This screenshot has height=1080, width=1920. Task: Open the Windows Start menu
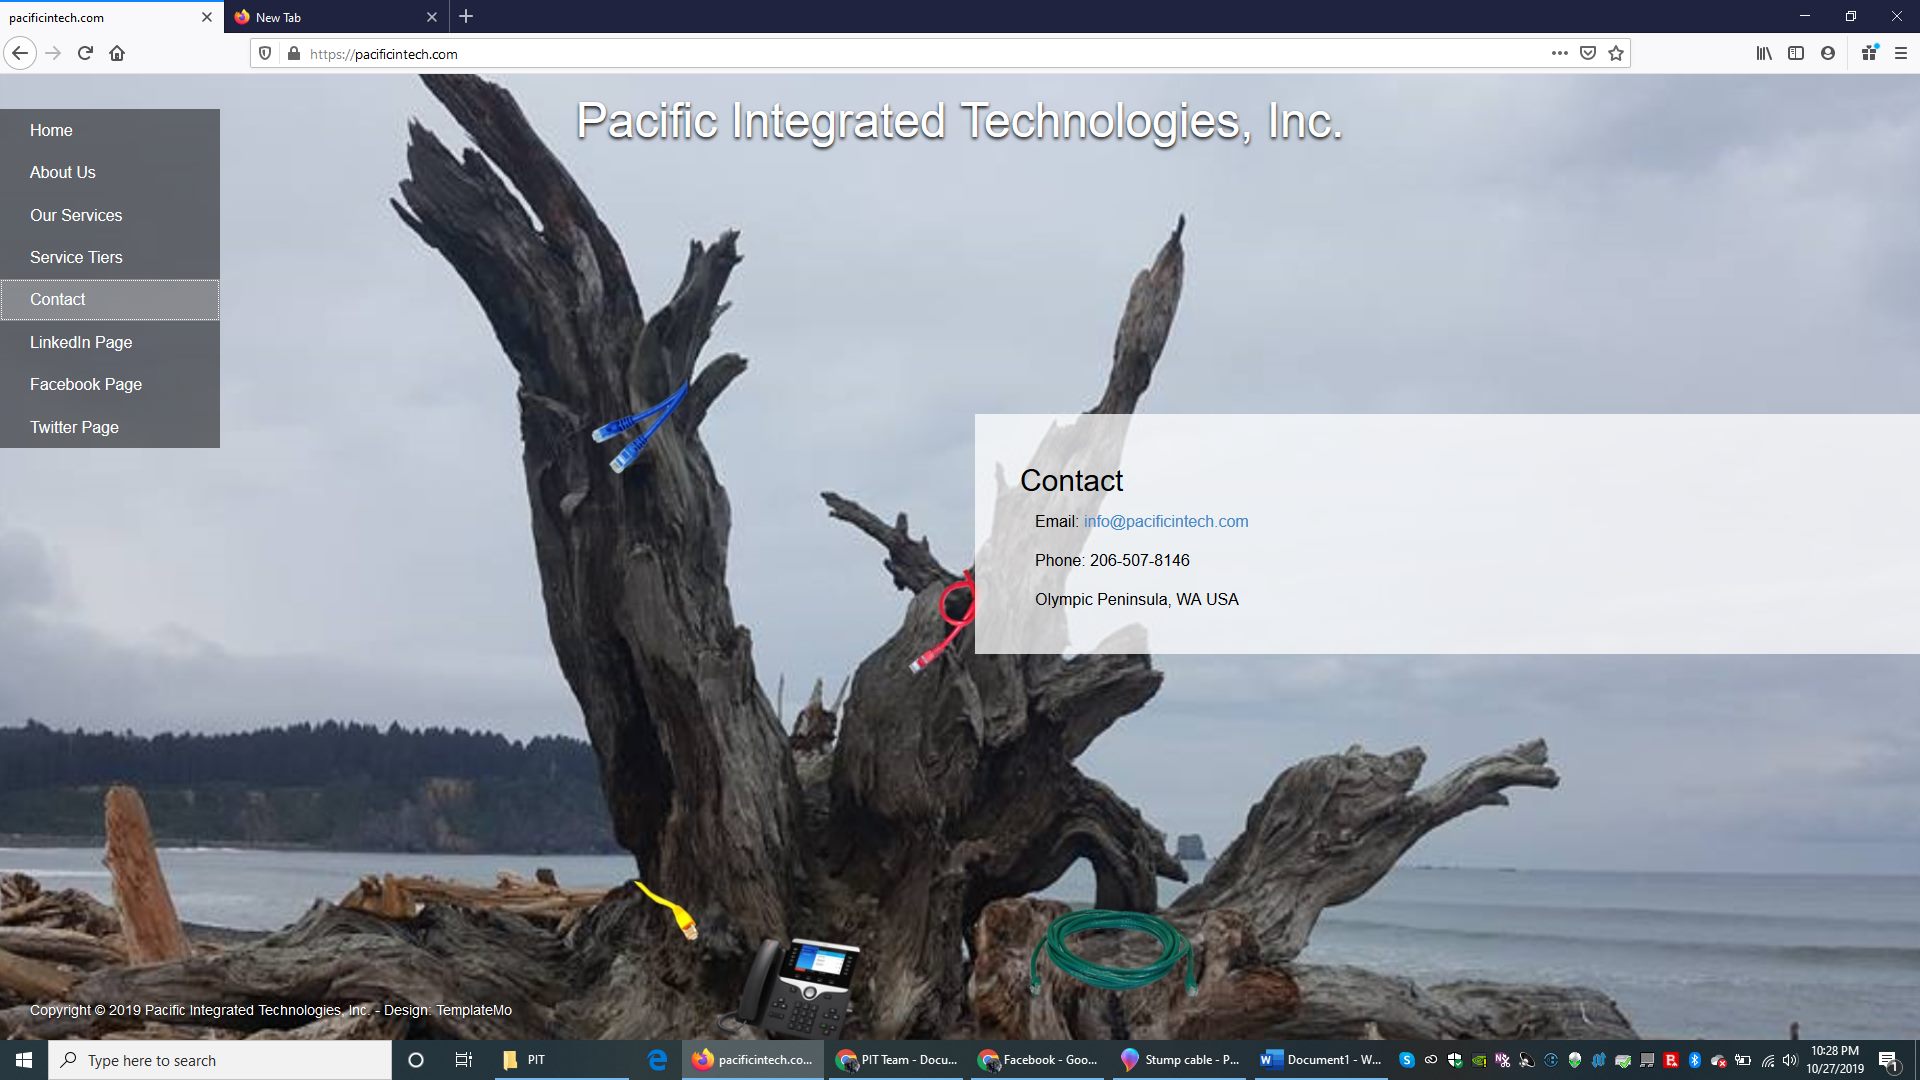(24, 1060)
